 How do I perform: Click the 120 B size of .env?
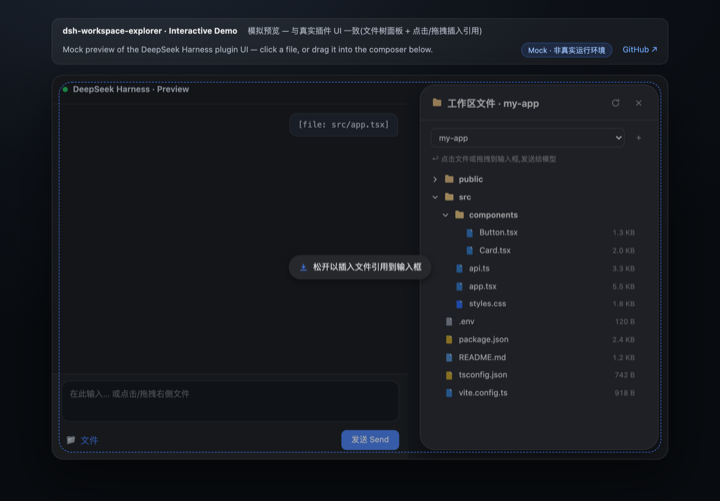point(624,322)
